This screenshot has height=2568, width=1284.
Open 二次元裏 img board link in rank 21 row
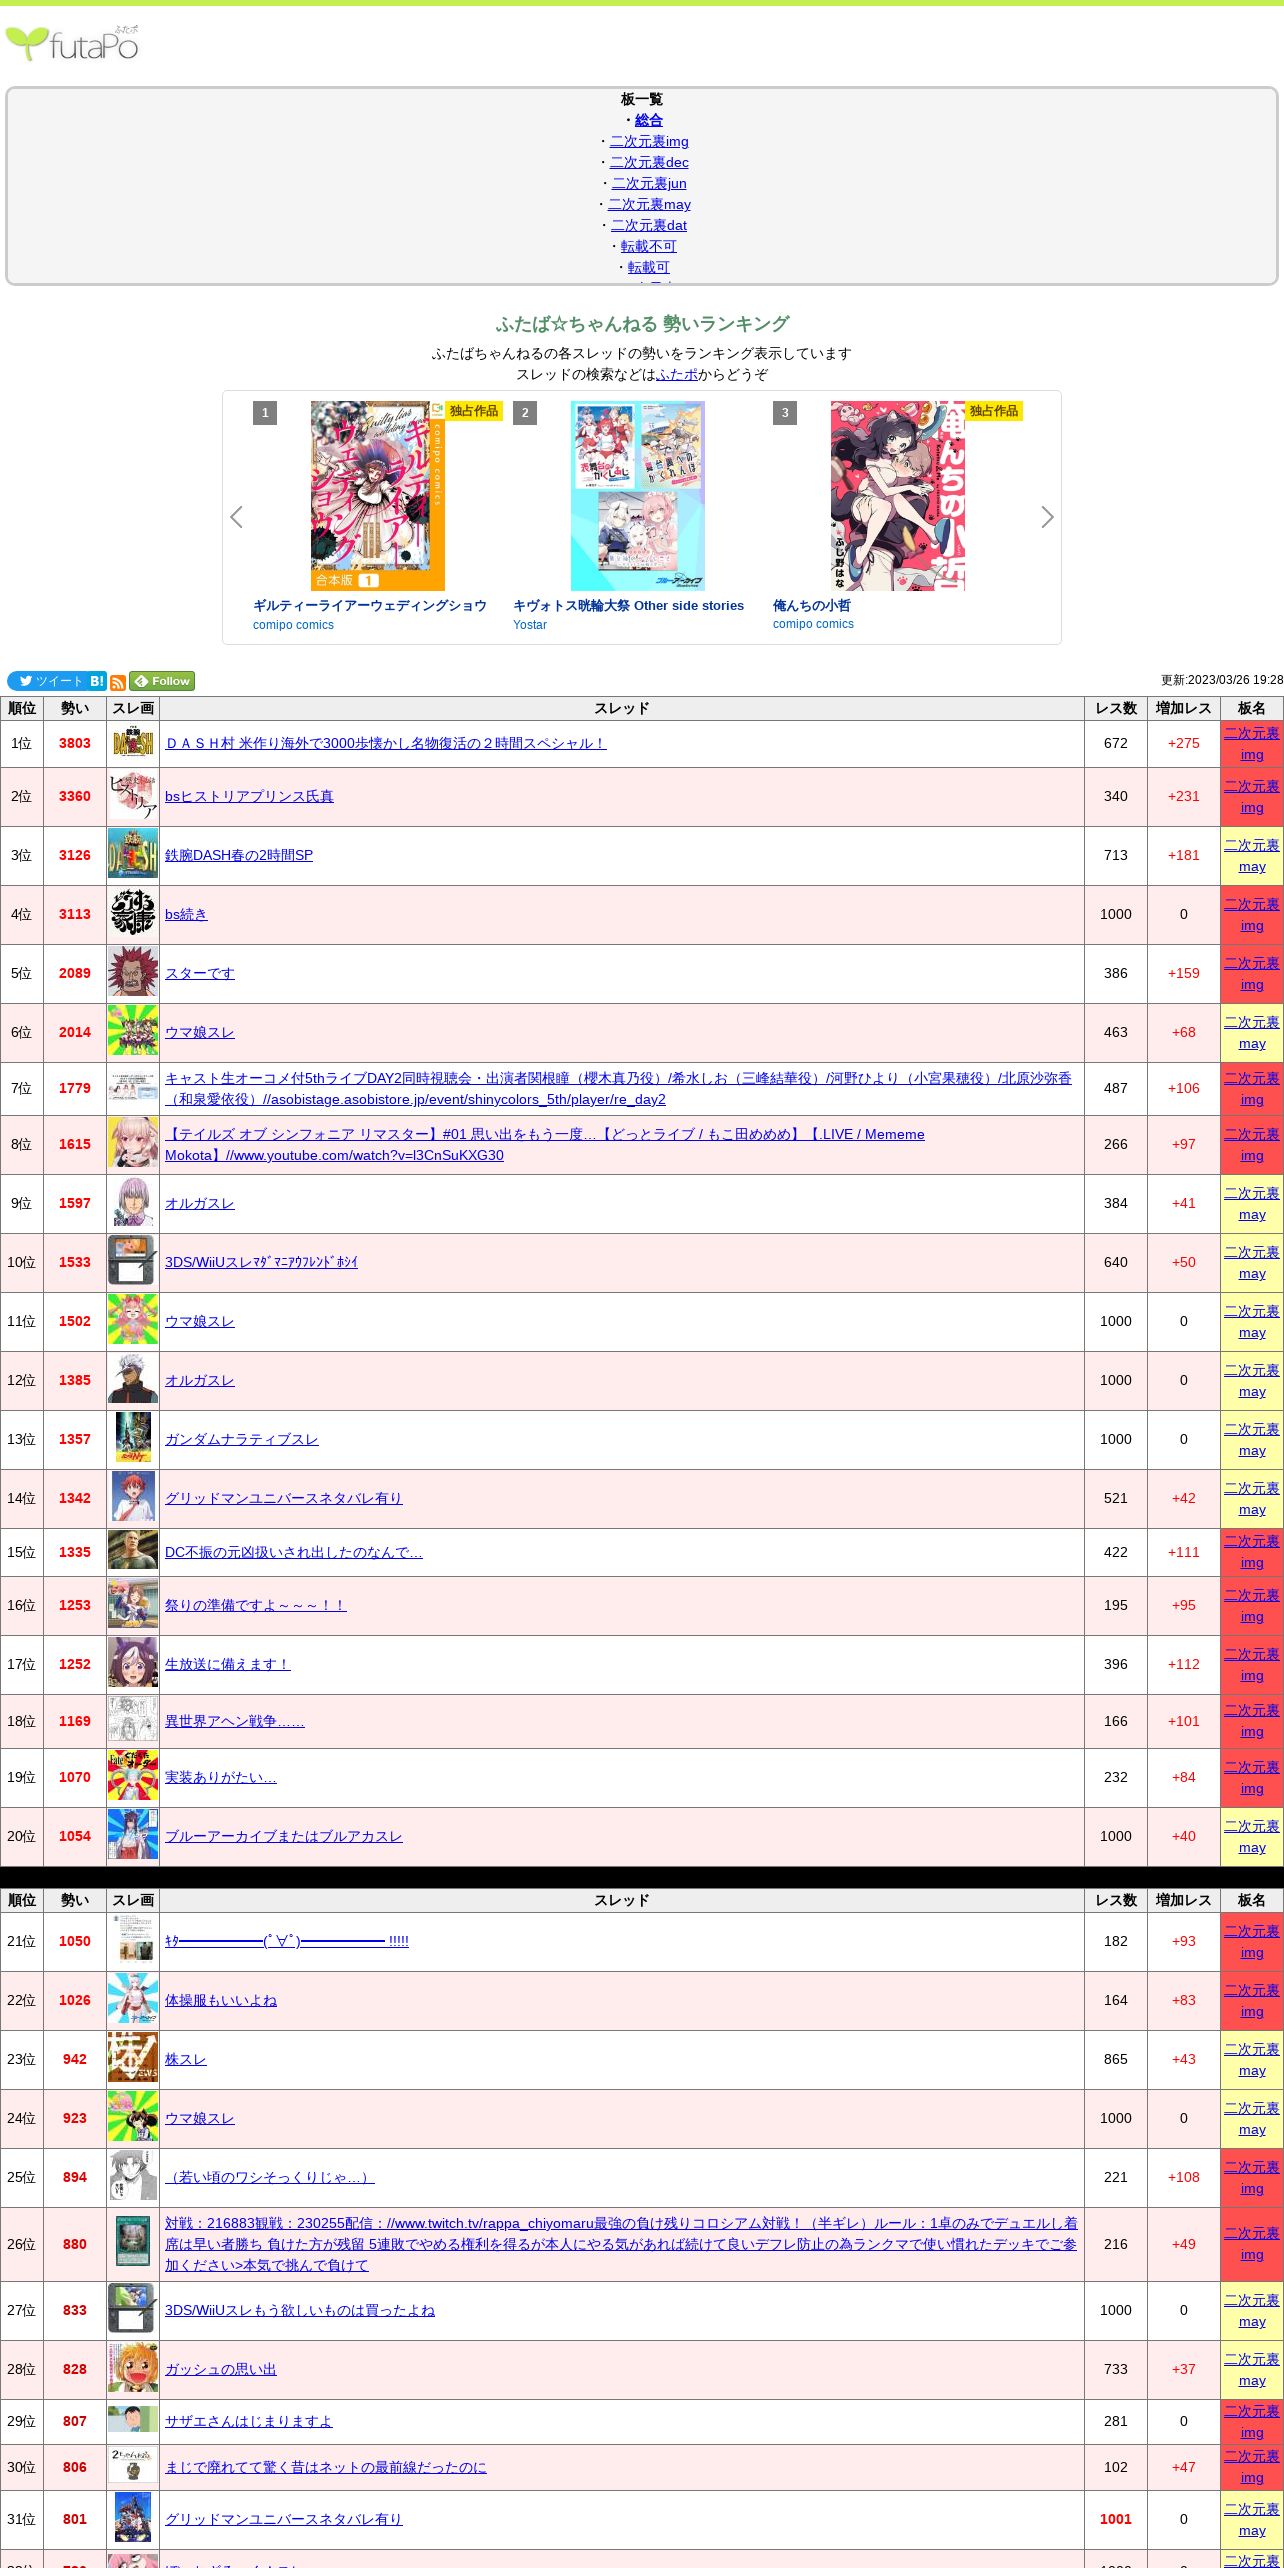1252,1941
